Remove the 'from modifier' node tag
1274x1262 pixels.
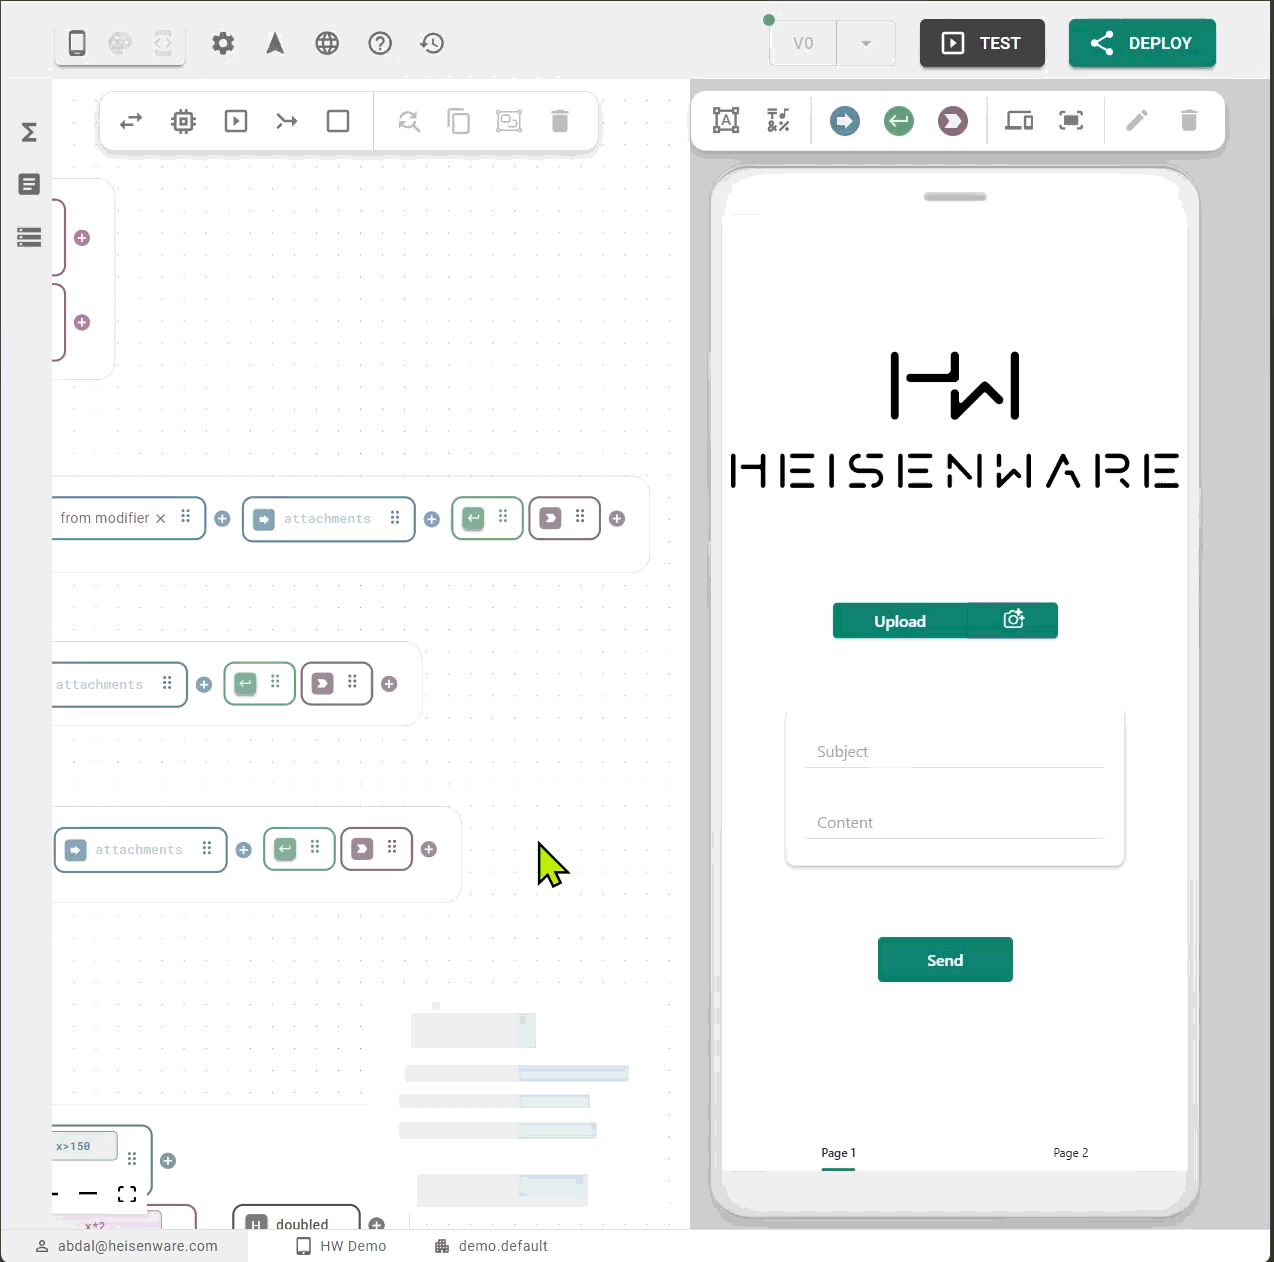point(160,518)
